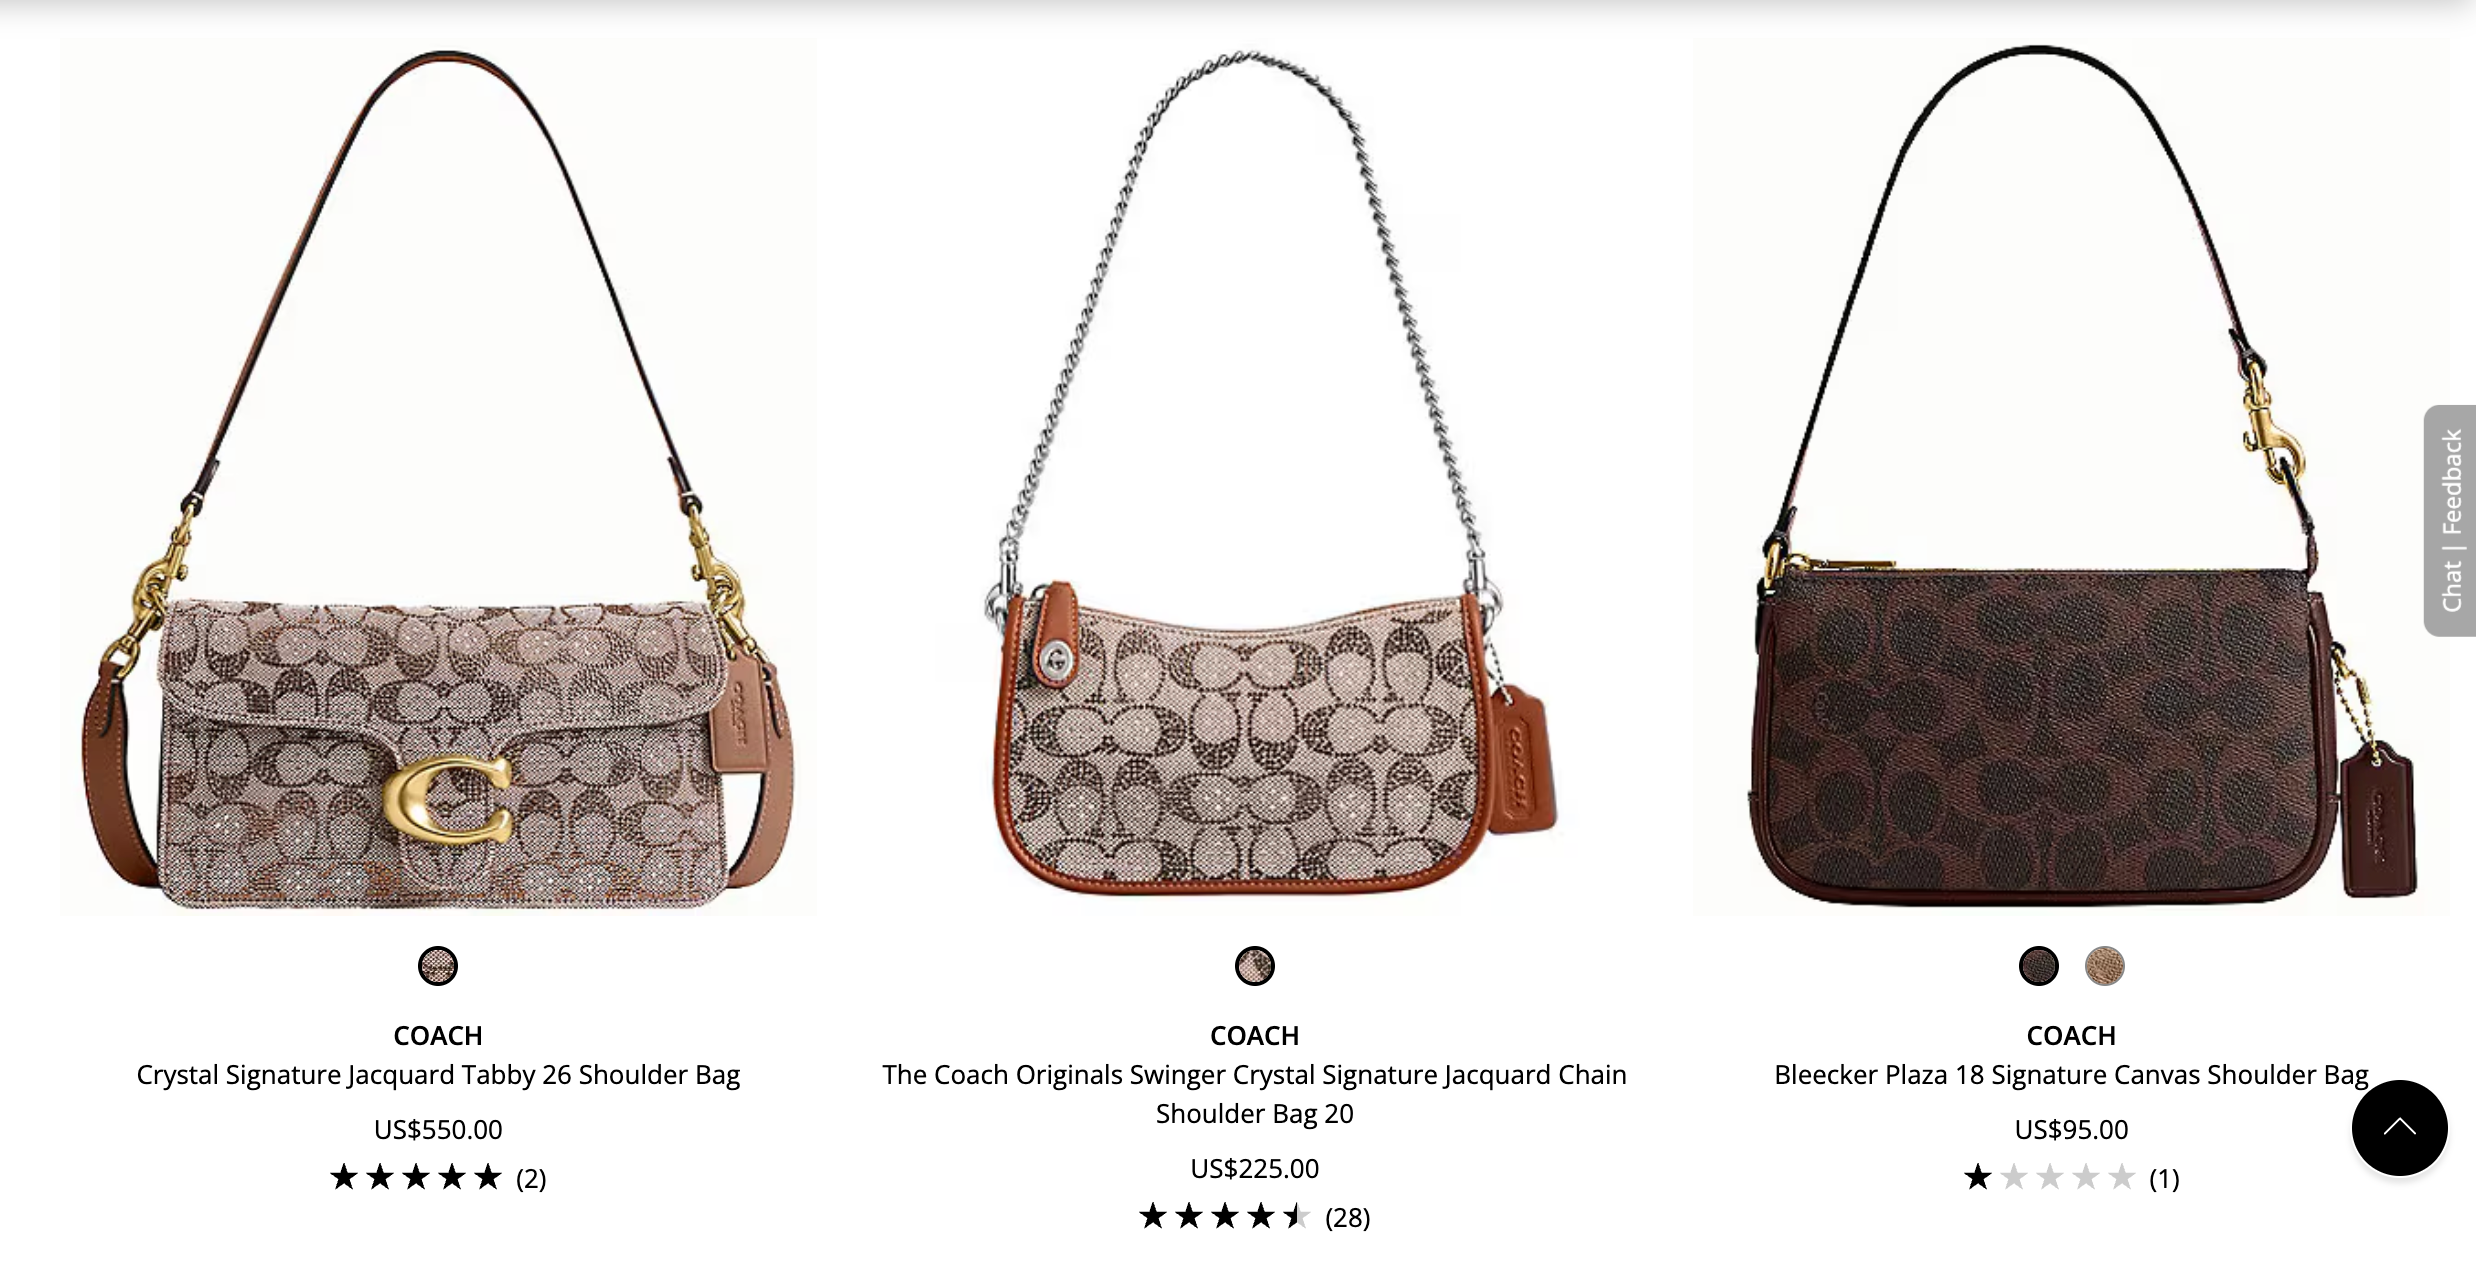Open the Swinger Chain Shoulder Bag image
Image resolution: width=2476 pixels, height=1280 pixels.
[x=1255, y=478]
